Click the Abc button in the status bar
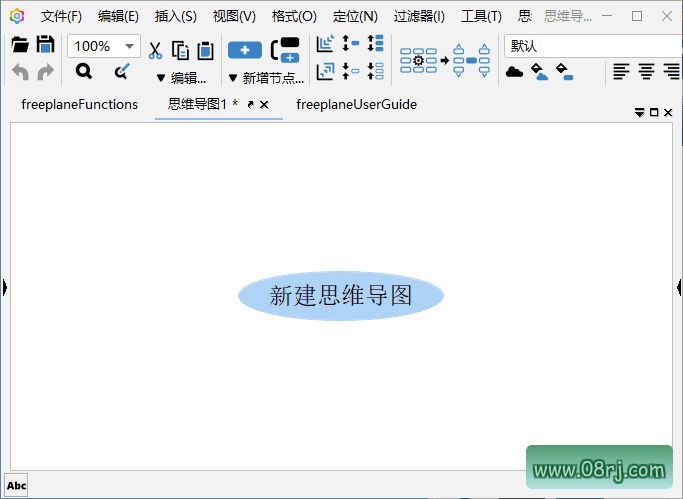The image size is (683, 499). pyautogui.click(x=17, y=486)
